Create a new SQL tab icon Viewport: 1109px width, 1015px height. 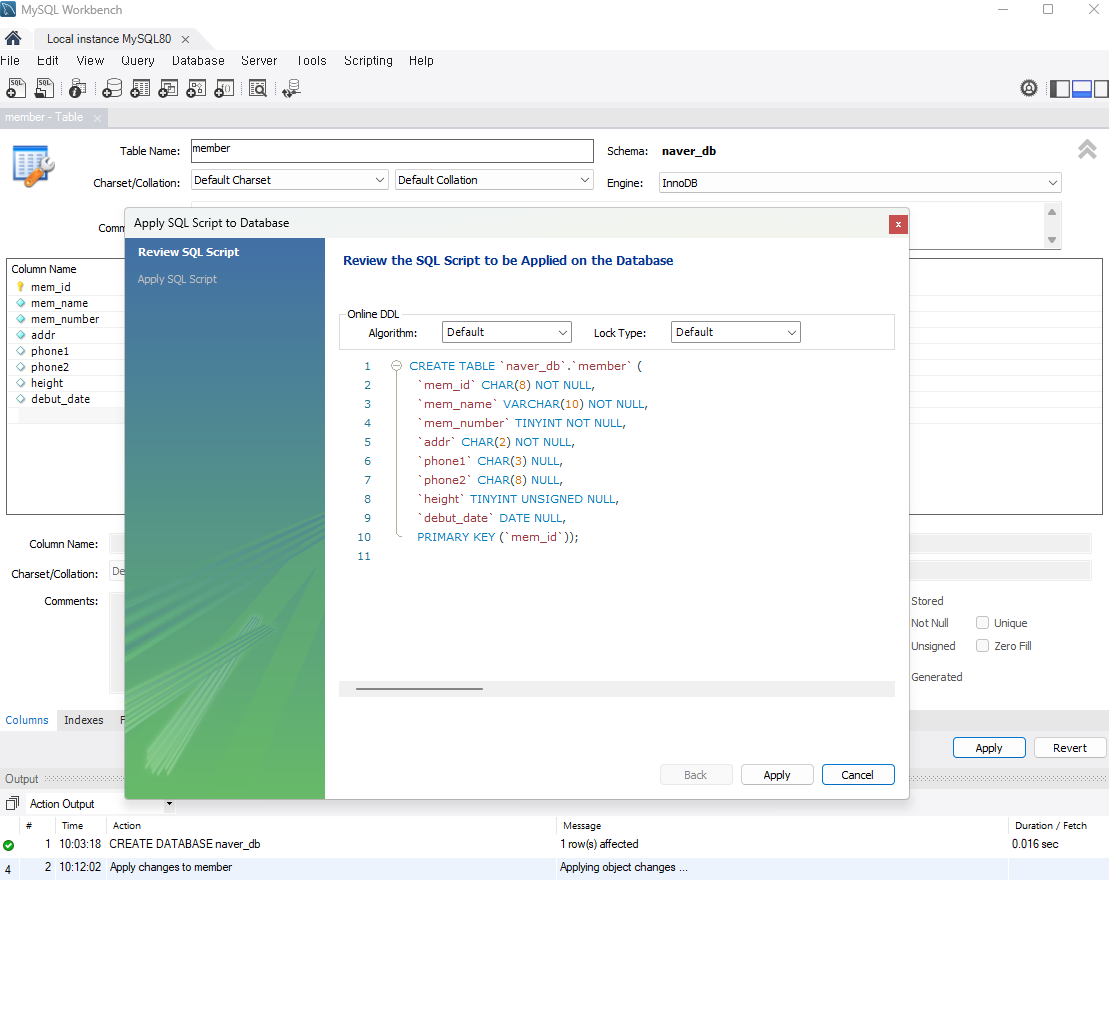[16, 88]
